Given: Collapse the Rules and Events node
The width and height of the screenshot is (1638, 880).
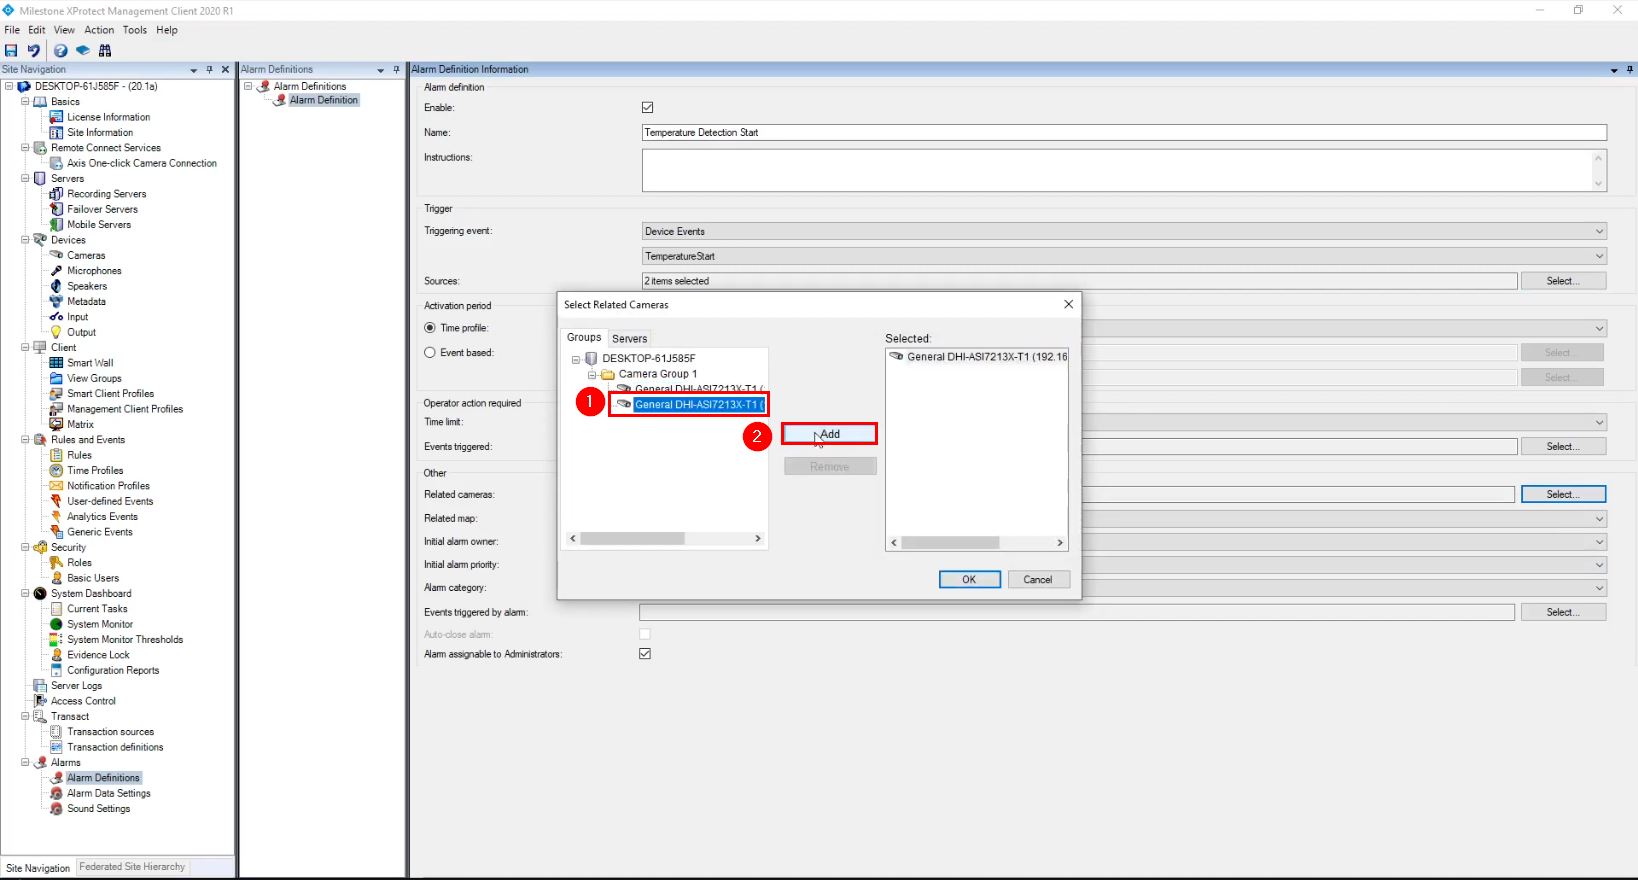Looking at the screenshot, I should [25, 440].
